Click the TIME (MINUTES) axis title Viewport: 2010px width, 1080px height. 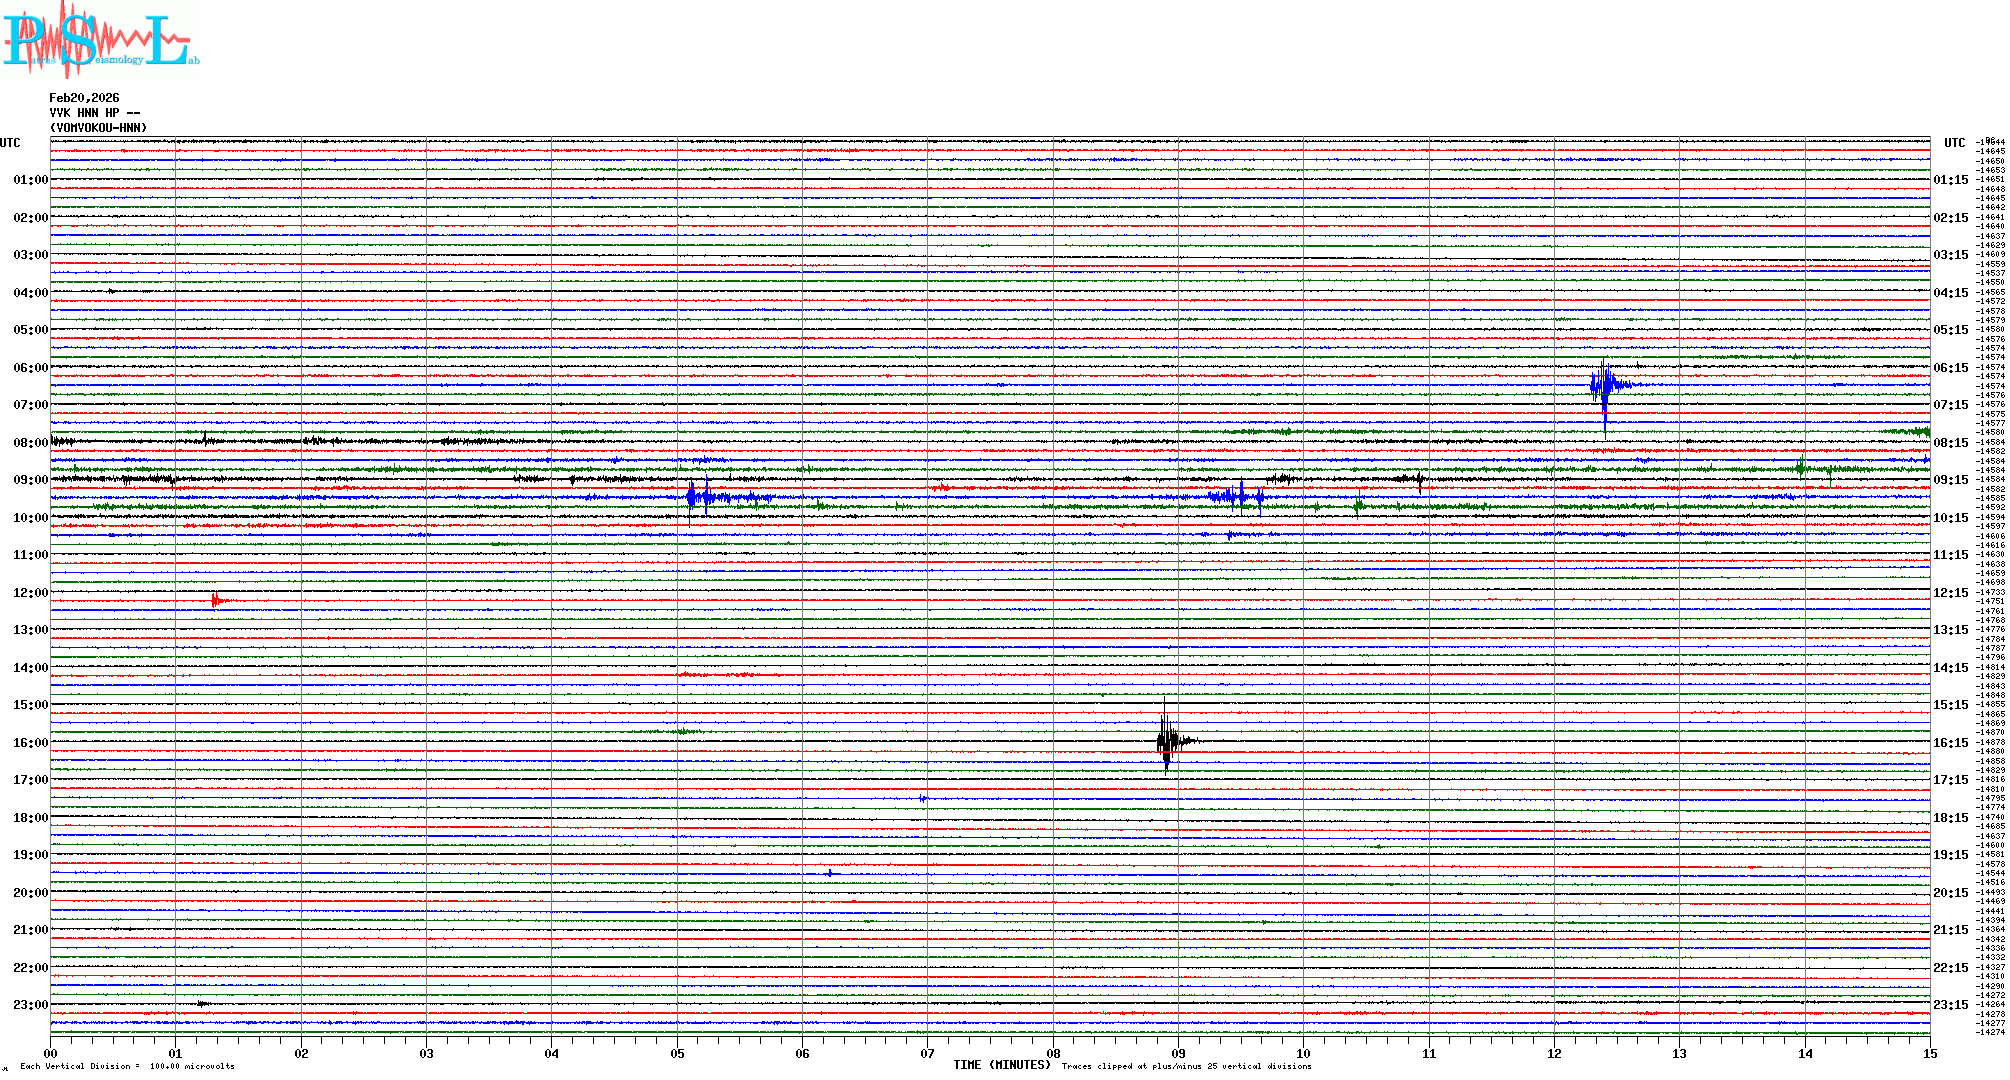point(1001,1065)
